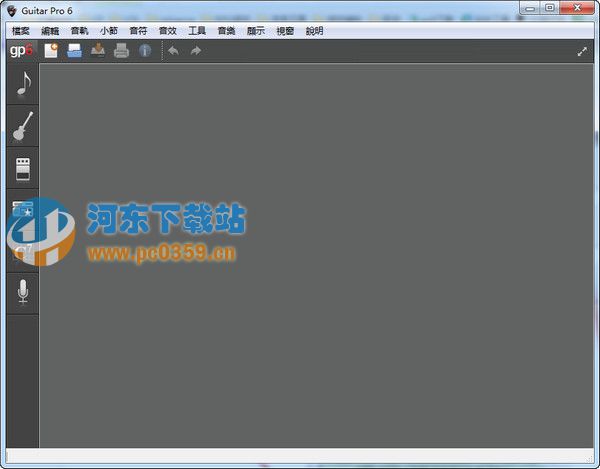
Task: Open the 說明 menu
Action: coord(315,31)
